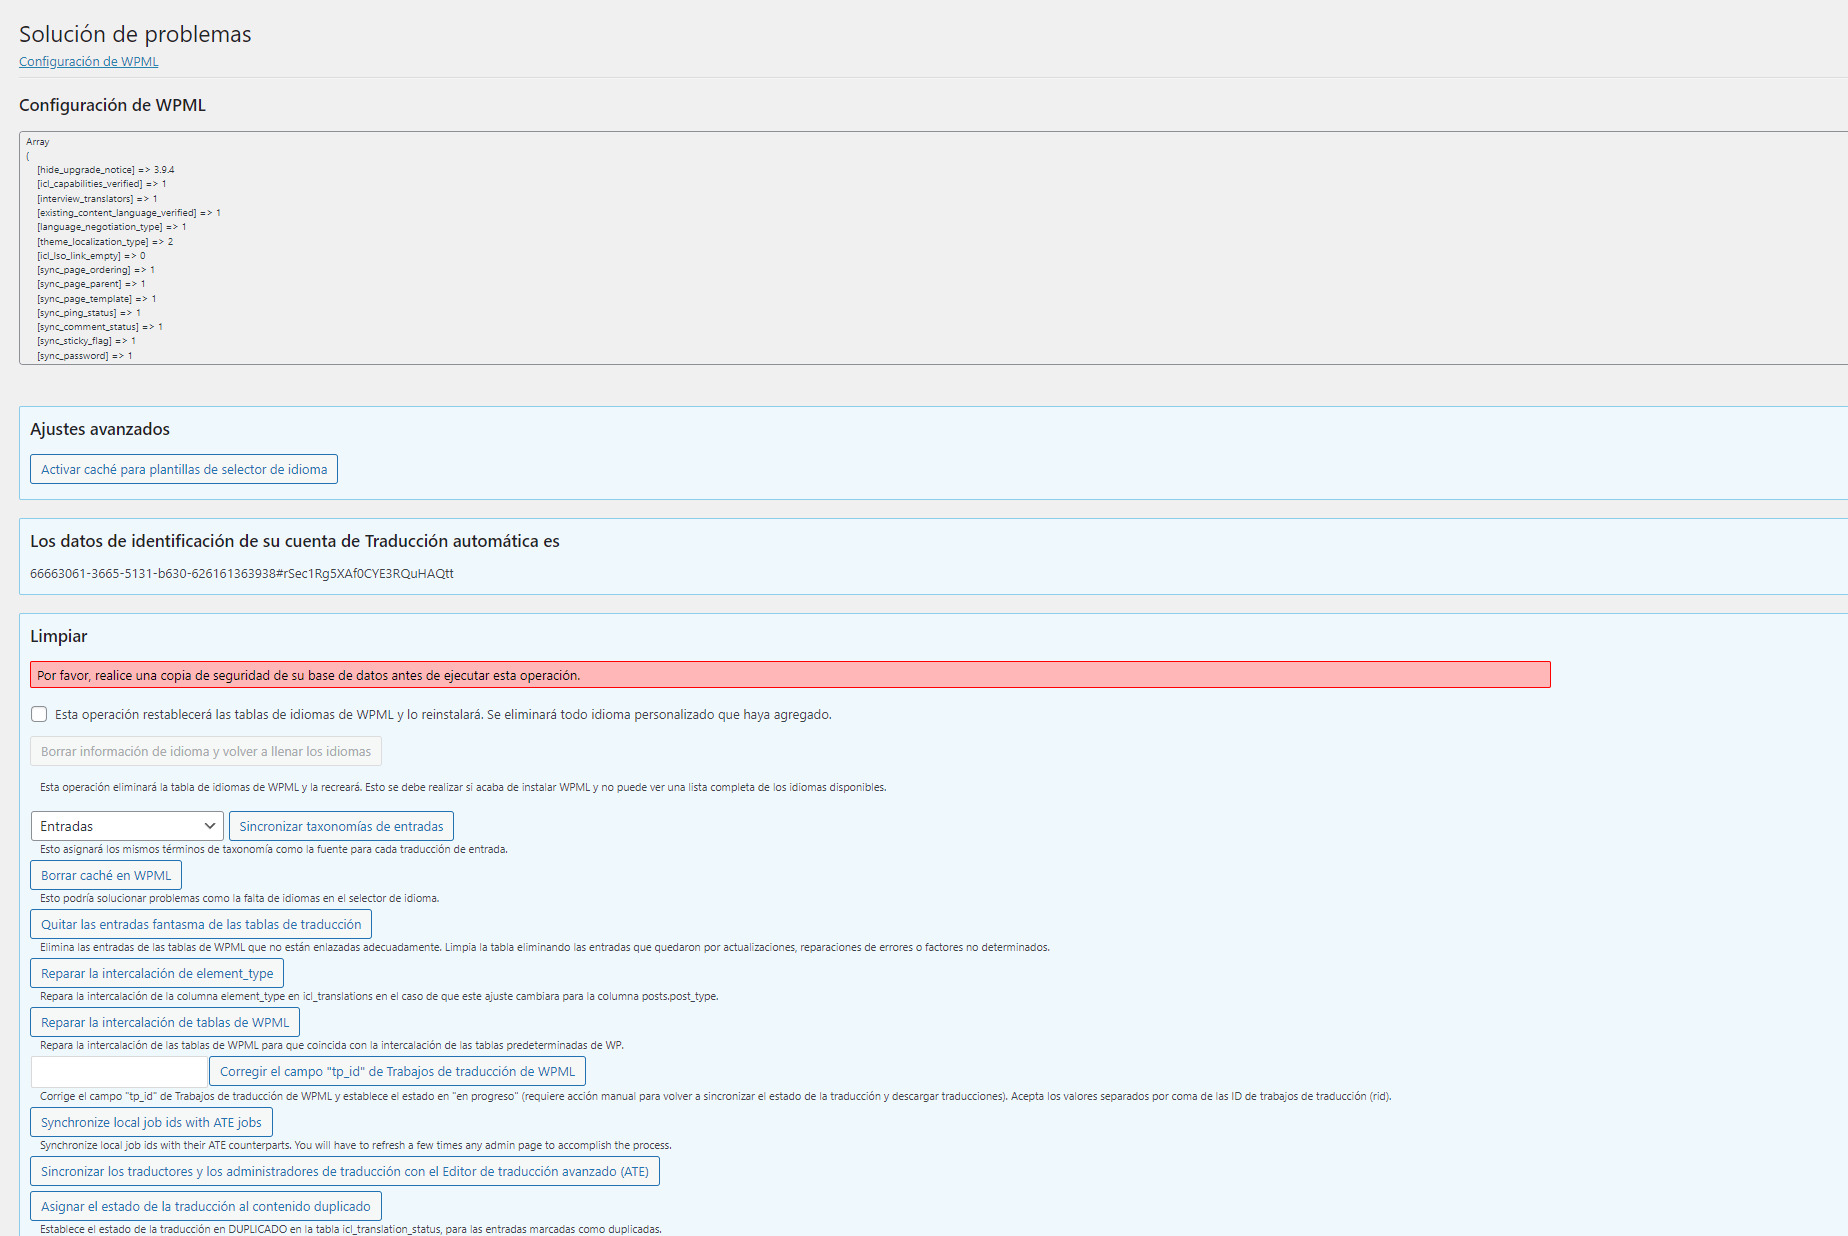The height and width of the screenshot is (1236, 1848).
Task: Click the "[sync_sticky_flag] => 1" line
Action: (87, 341)
